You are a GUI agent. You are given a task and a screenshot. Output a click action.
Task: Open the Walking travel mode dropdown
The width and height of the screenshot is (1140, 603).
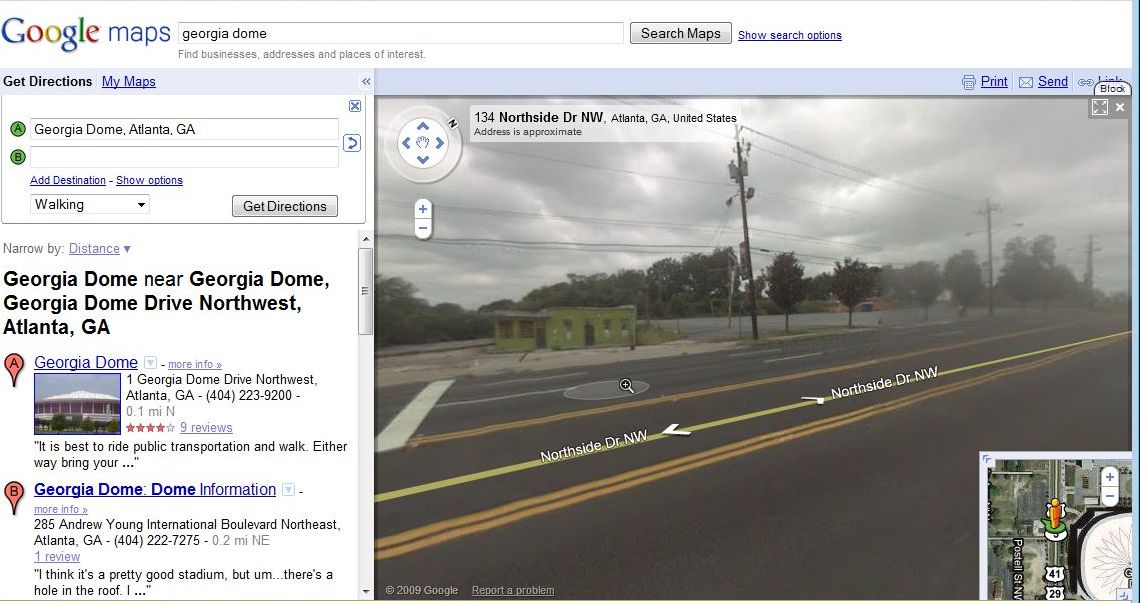[89, 204]
